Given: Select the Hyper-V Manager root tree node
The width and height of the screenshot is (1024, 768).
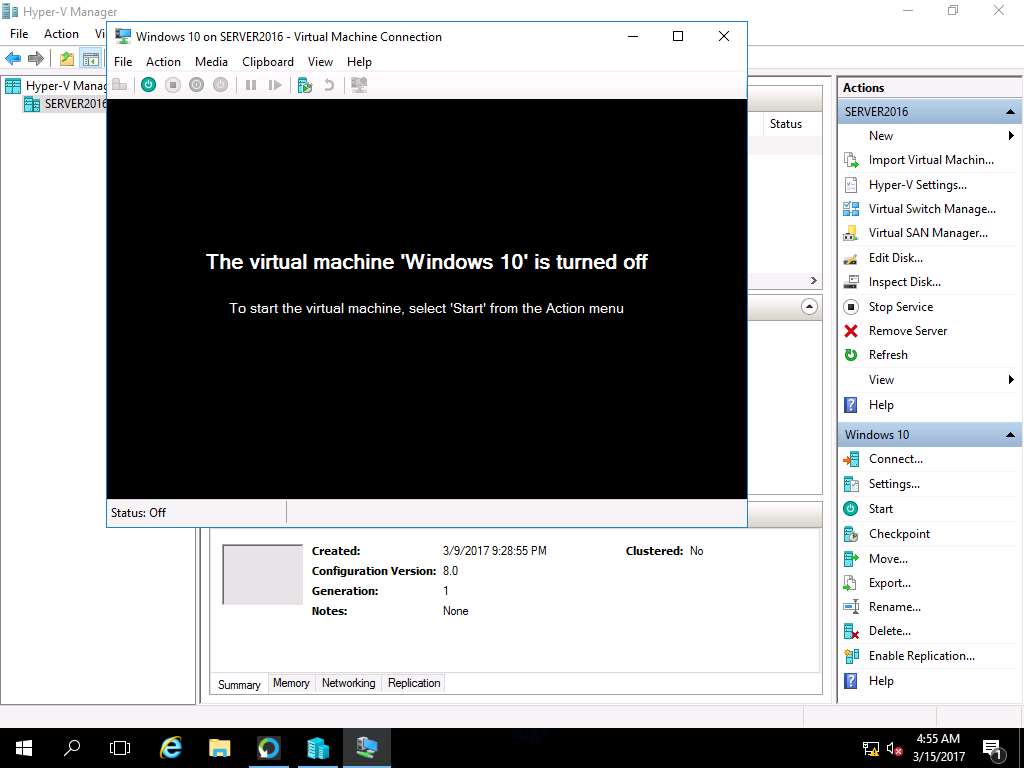Looking at the screenshot, I should coord(56,86).
